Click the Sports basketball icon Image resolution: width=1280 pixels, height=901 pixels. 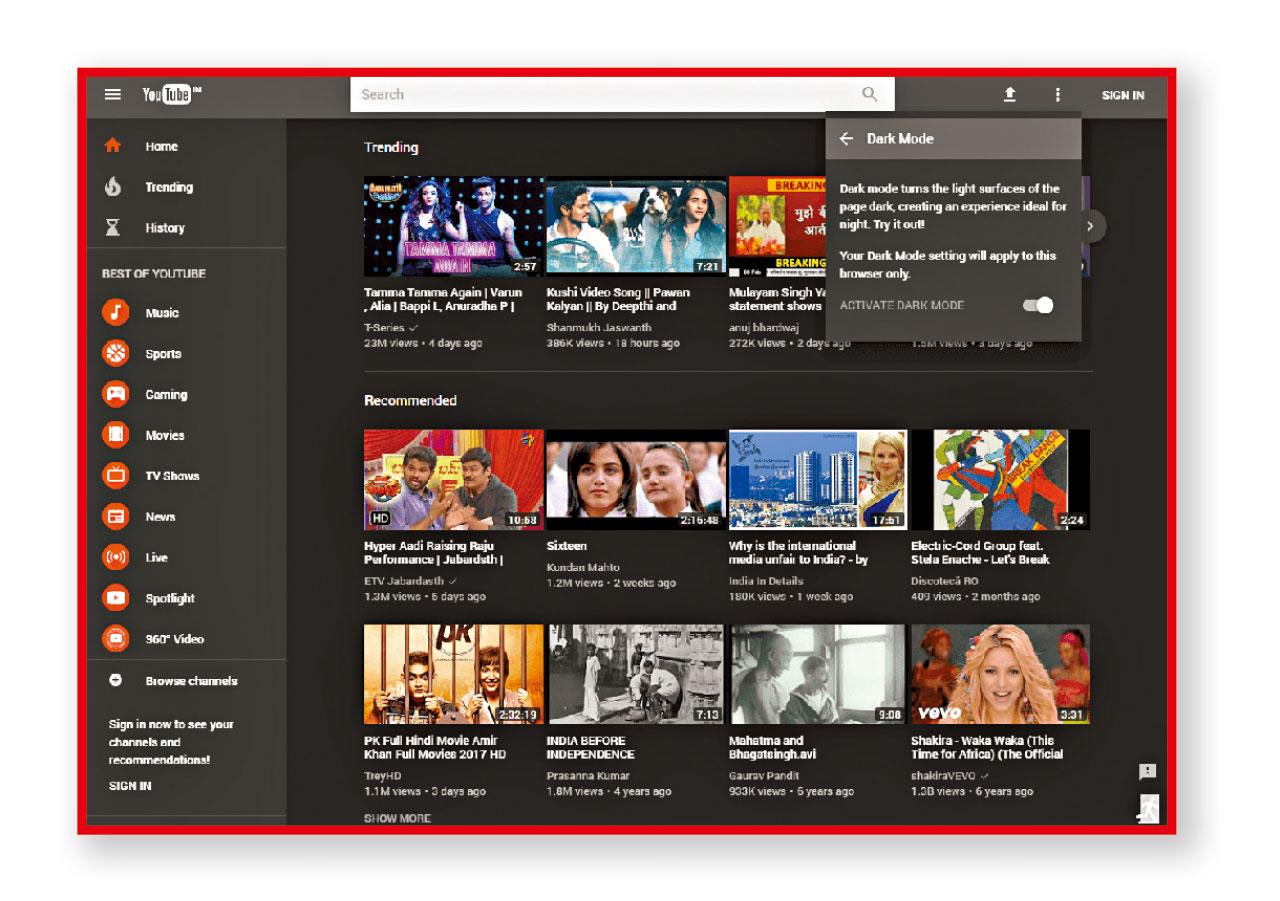pos(116,354)
